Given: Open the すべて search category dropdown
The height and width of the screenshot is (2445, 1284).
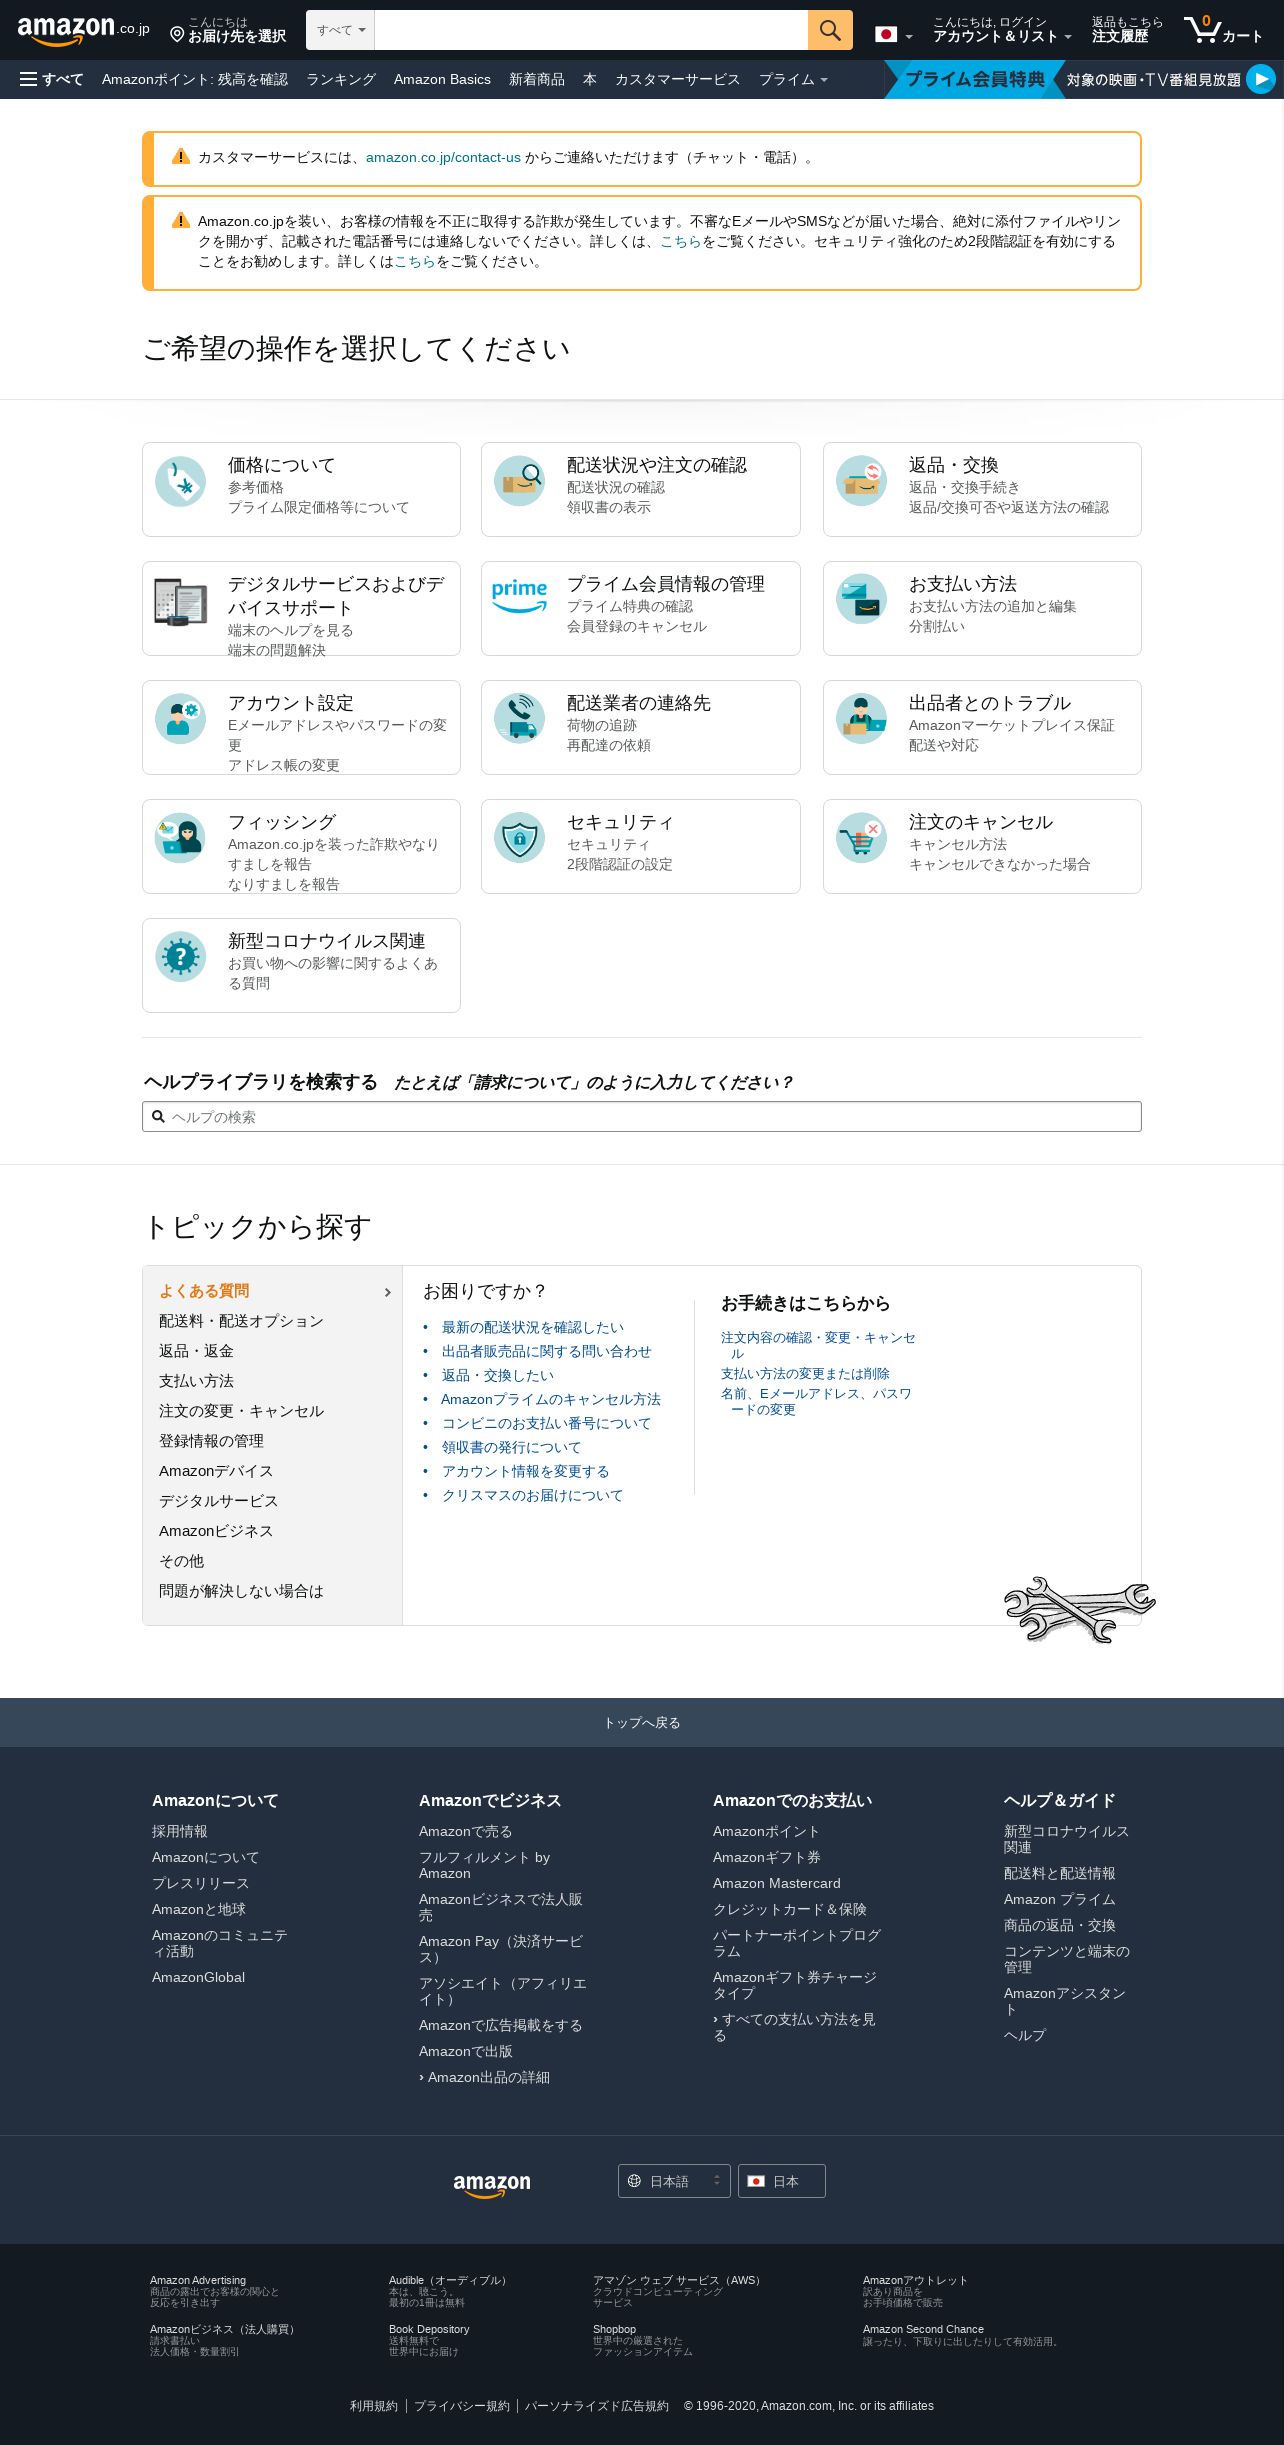Looking at the screenshot, I should pyautogui.click(x=341, y=30).
